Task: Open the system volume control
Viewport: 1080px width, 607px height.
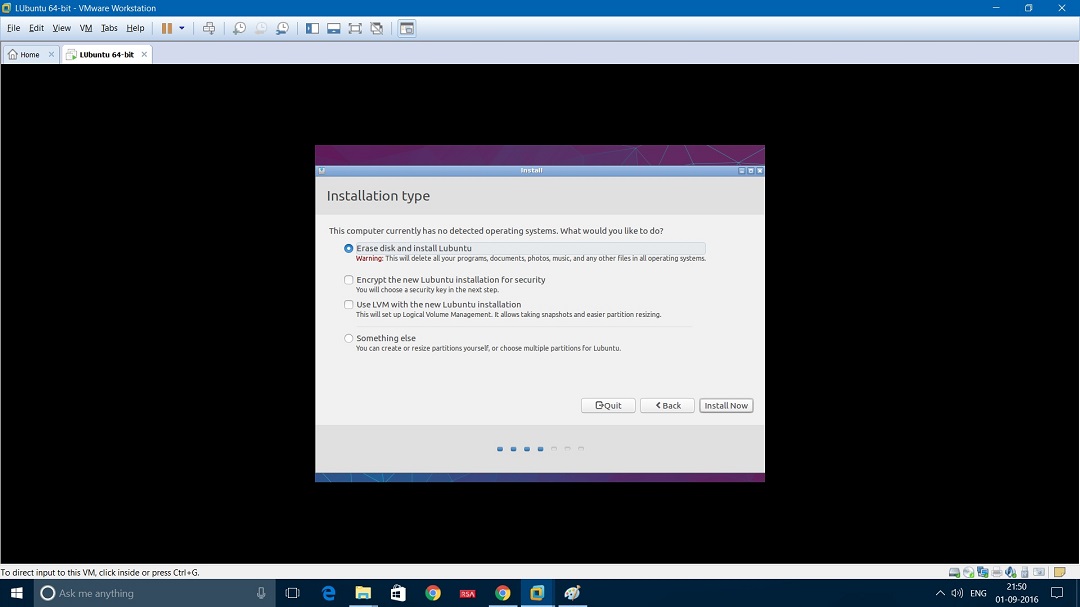Action: (x=957, y=593)
